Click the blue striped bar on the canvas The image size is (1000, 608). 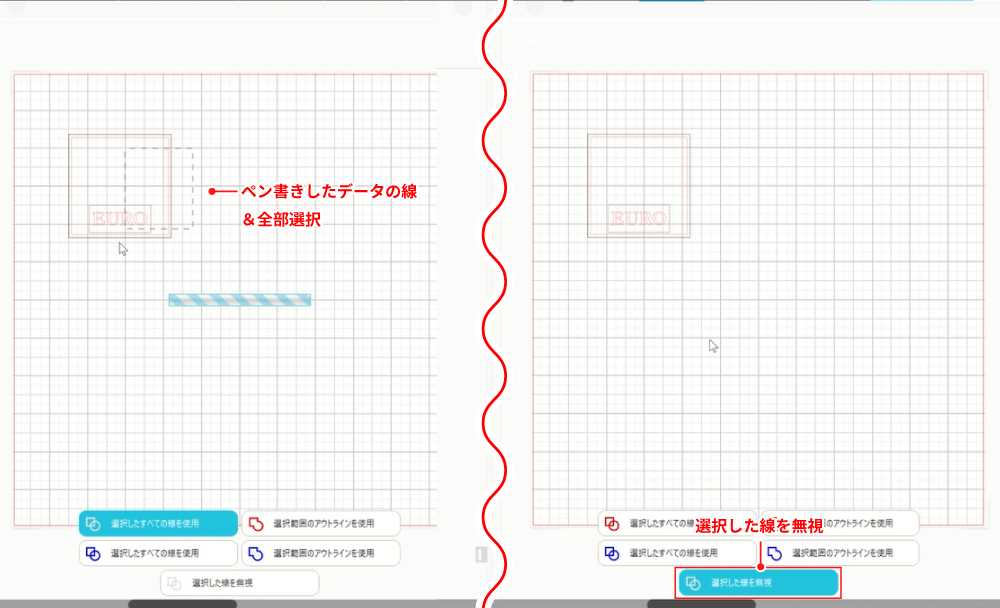pyautogui.click(x=239, y=298)
